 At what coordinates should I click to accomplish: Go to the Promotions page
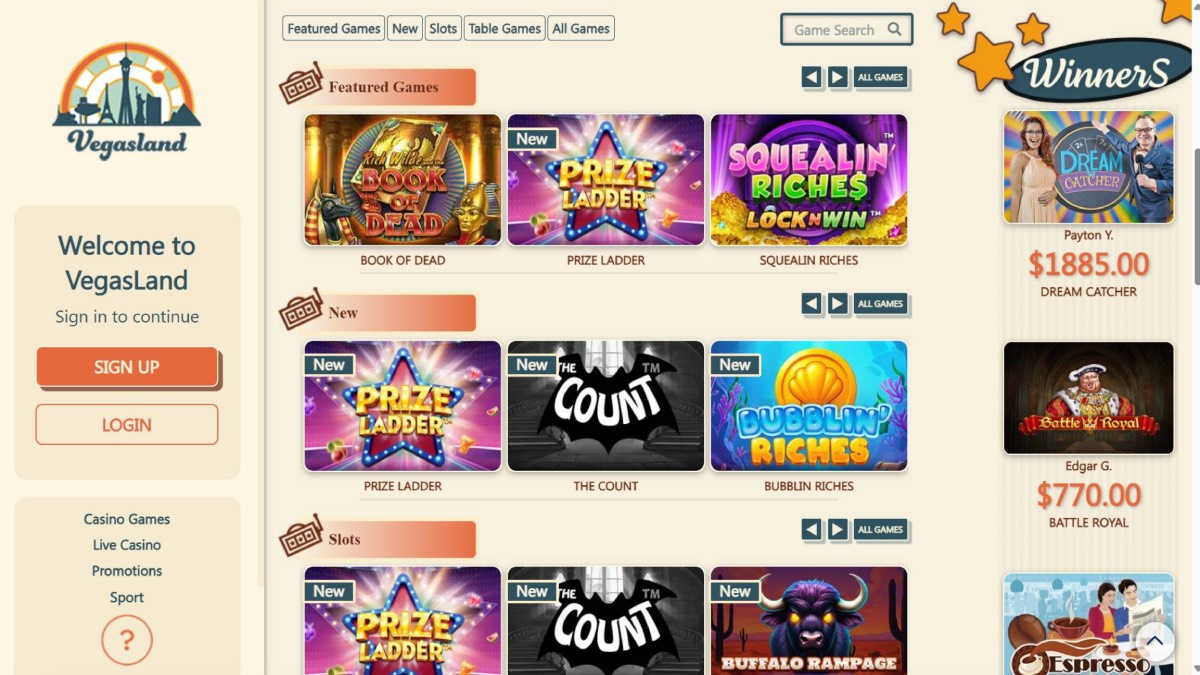(x=127, y=571)
